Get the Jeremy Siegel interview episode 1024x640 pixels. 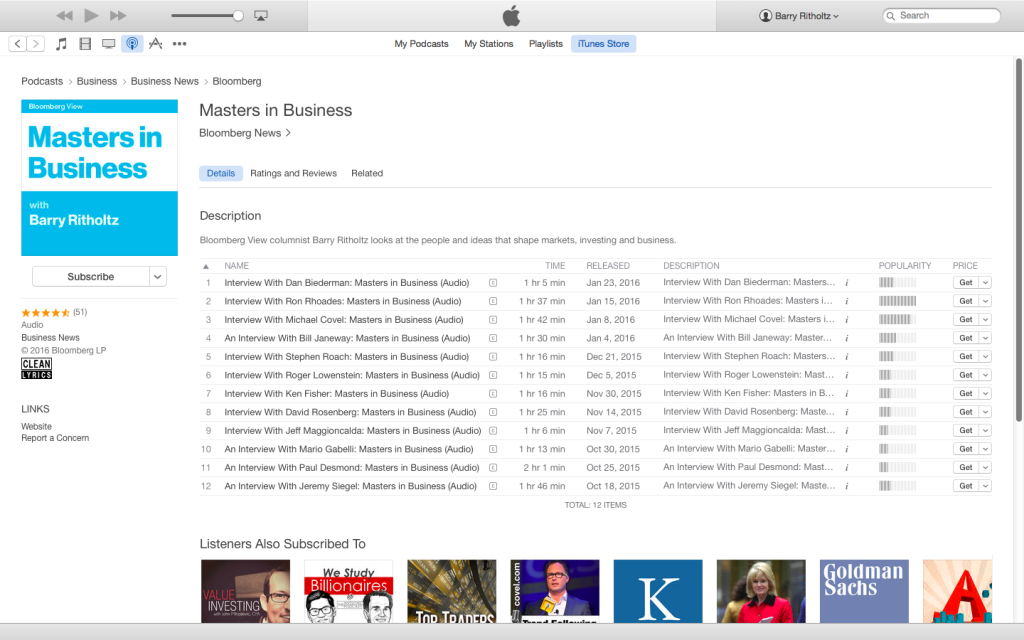click(x=965, y=486)
